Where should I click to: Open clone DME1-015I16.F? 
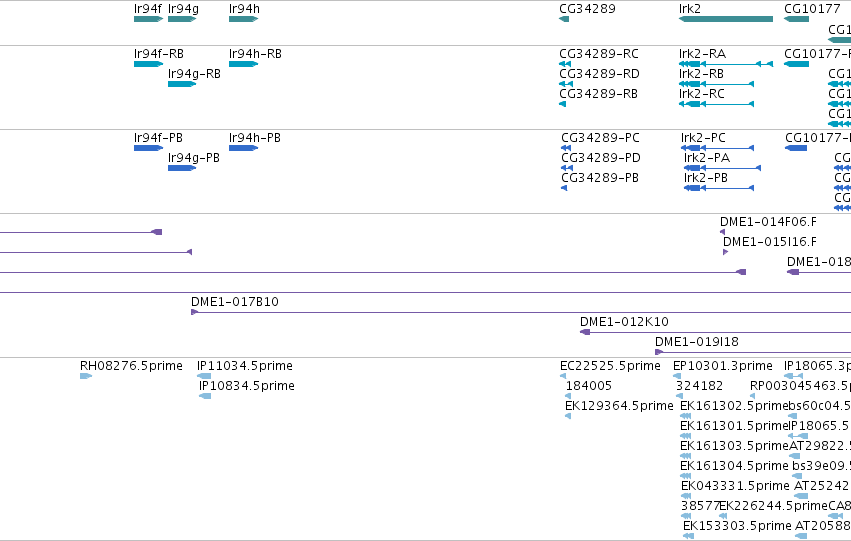(x=725, y=252)
